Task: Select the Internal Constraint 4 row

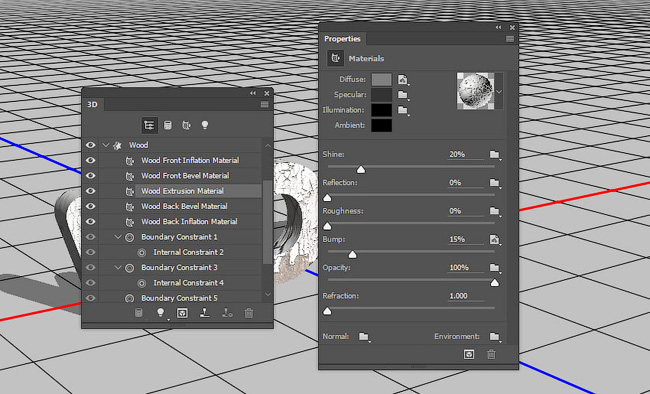Action: point(180,283)
